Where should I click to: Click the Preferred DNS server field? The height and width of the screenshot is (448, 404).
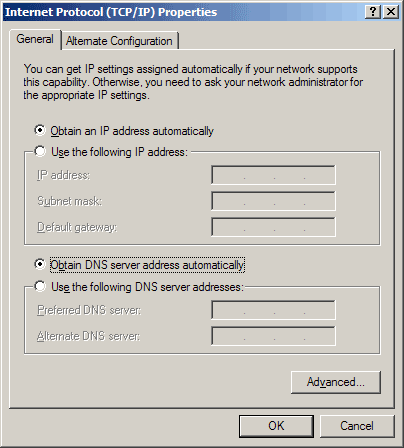tap(273, 310)
